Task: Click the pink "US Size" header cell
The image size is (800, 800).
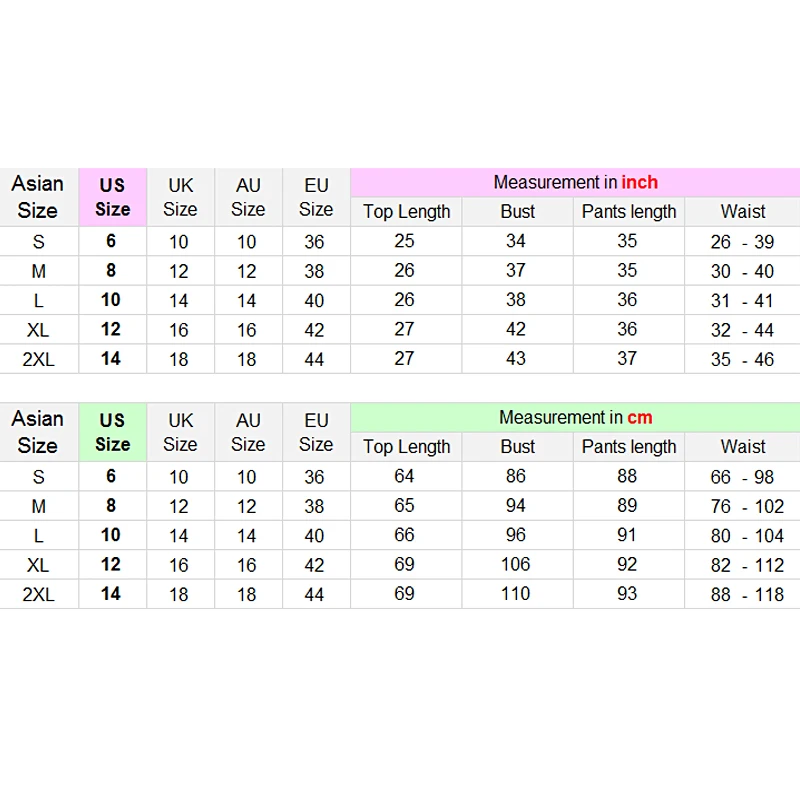Action: click(112, 197)
